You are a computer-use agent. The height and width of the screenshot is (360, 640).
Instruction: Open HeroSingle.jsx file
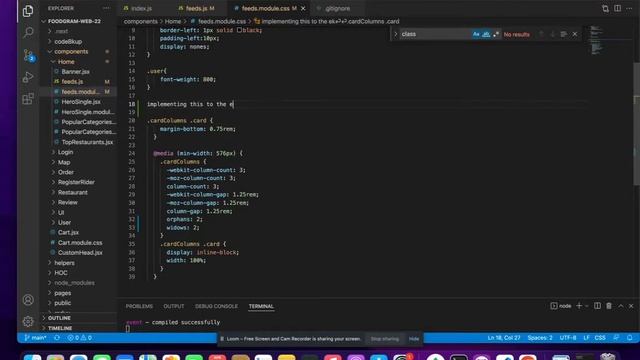tap(81, 102)
